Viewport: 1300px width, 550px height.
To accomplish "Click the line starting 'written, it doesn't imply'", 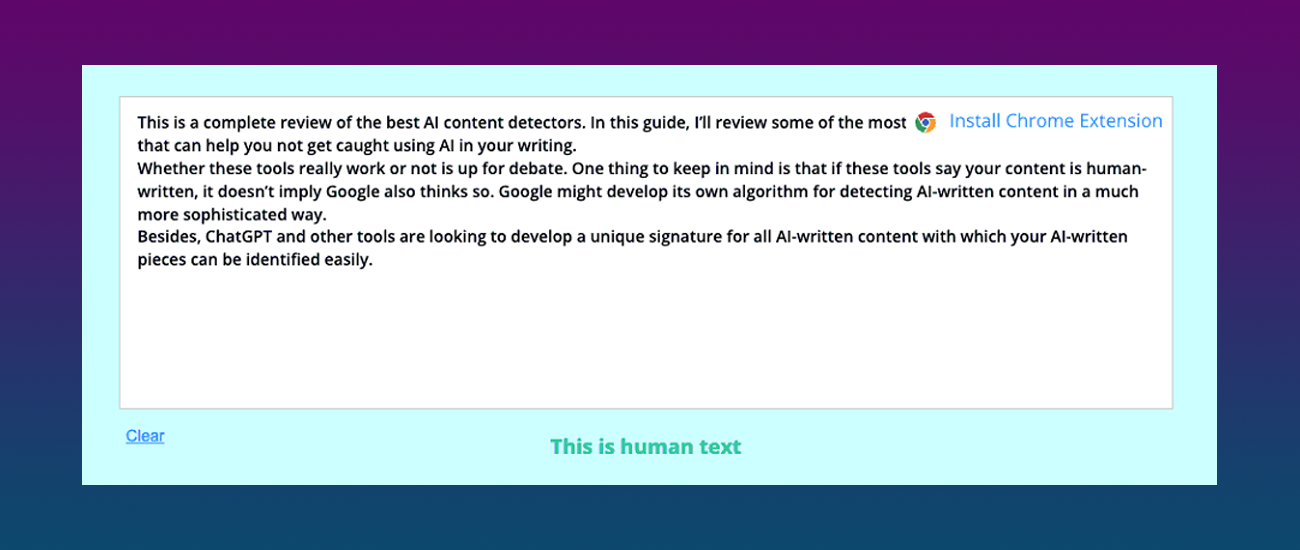I will (250, 191).
